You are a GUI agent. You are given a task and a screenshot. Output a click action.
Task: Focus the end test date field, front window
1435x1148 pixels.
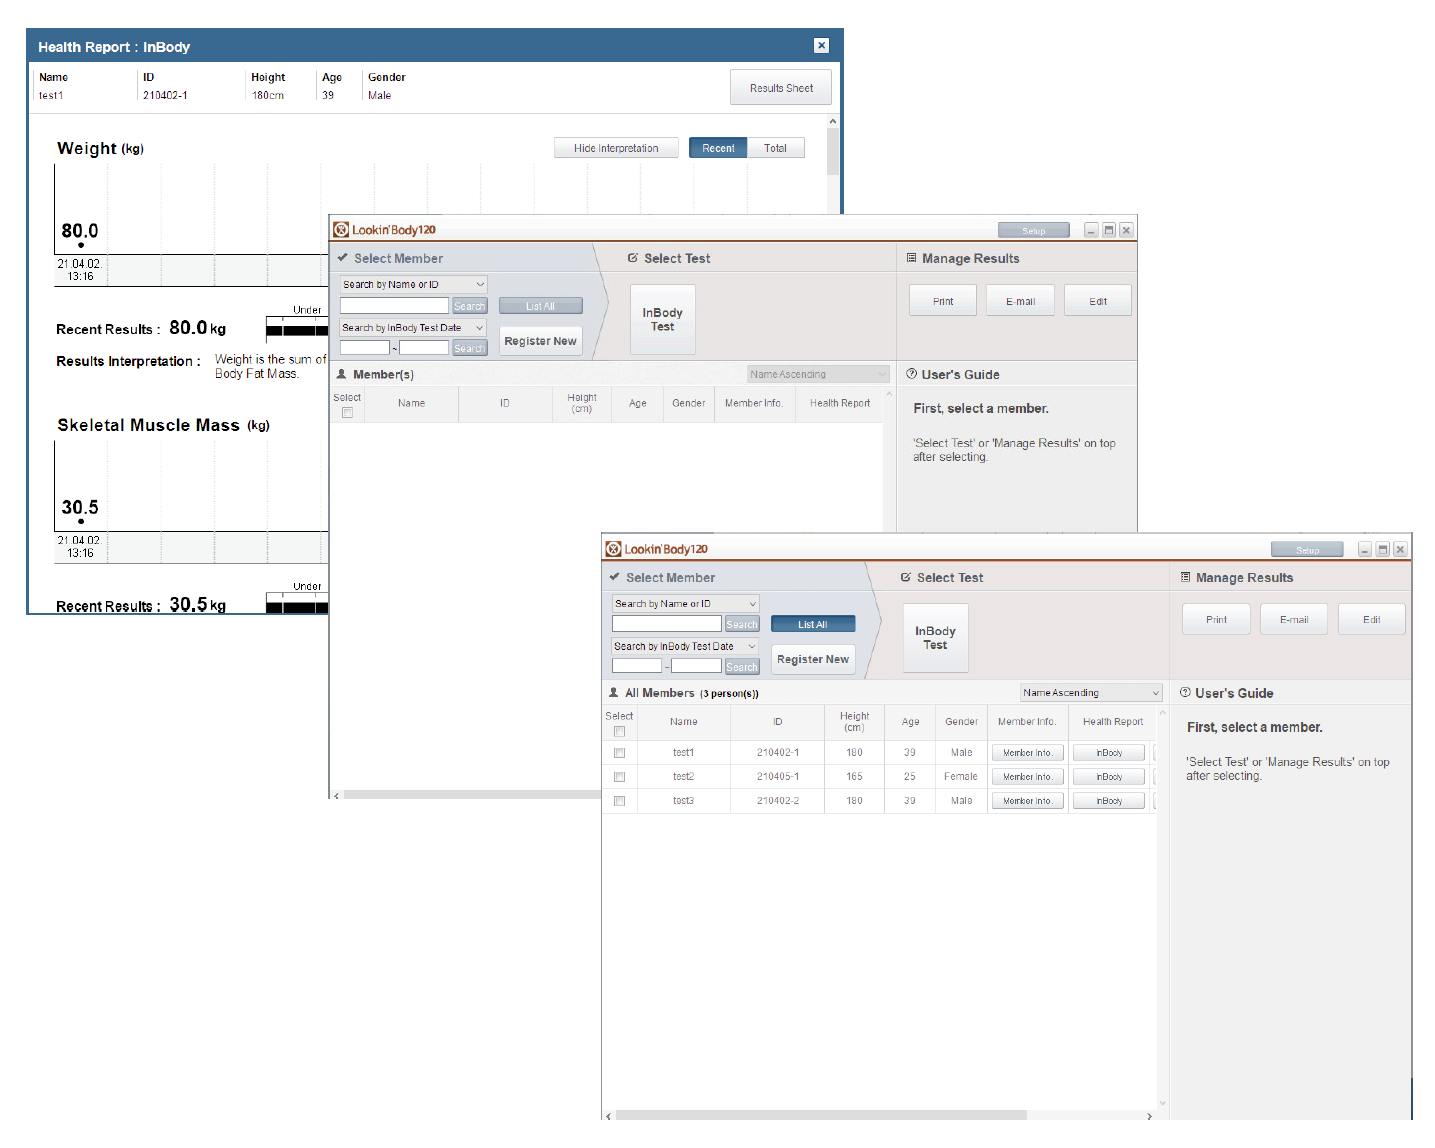697,666
